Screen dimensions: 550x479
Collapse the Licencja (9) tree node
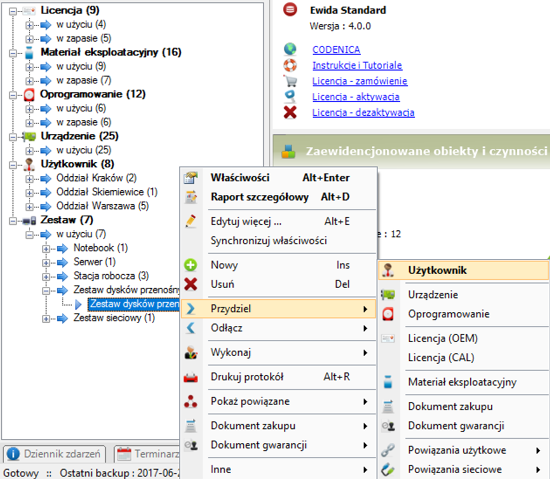click(13, 11)
